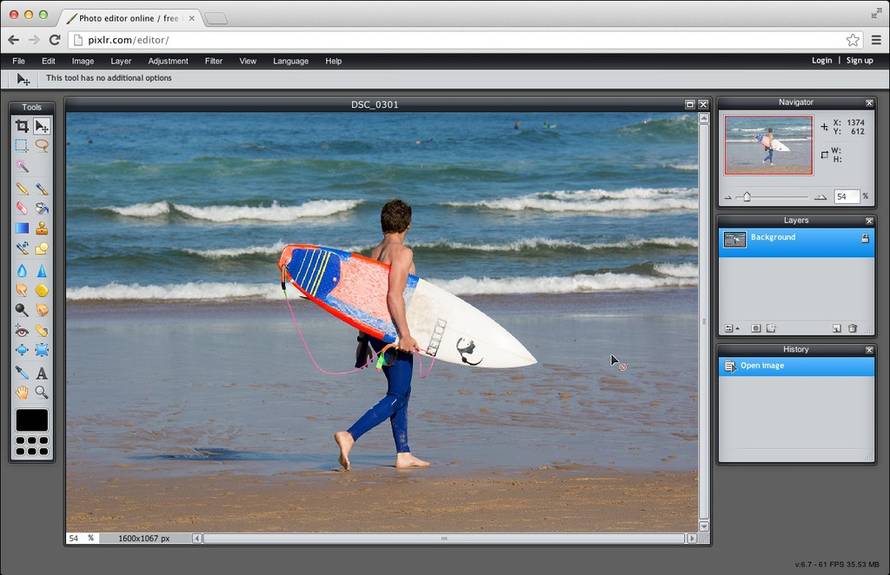Image resolution: width=890 pixels, height=575 pixels.
Task: Delete the current layer with trash icon
Action: pos(853,329)
